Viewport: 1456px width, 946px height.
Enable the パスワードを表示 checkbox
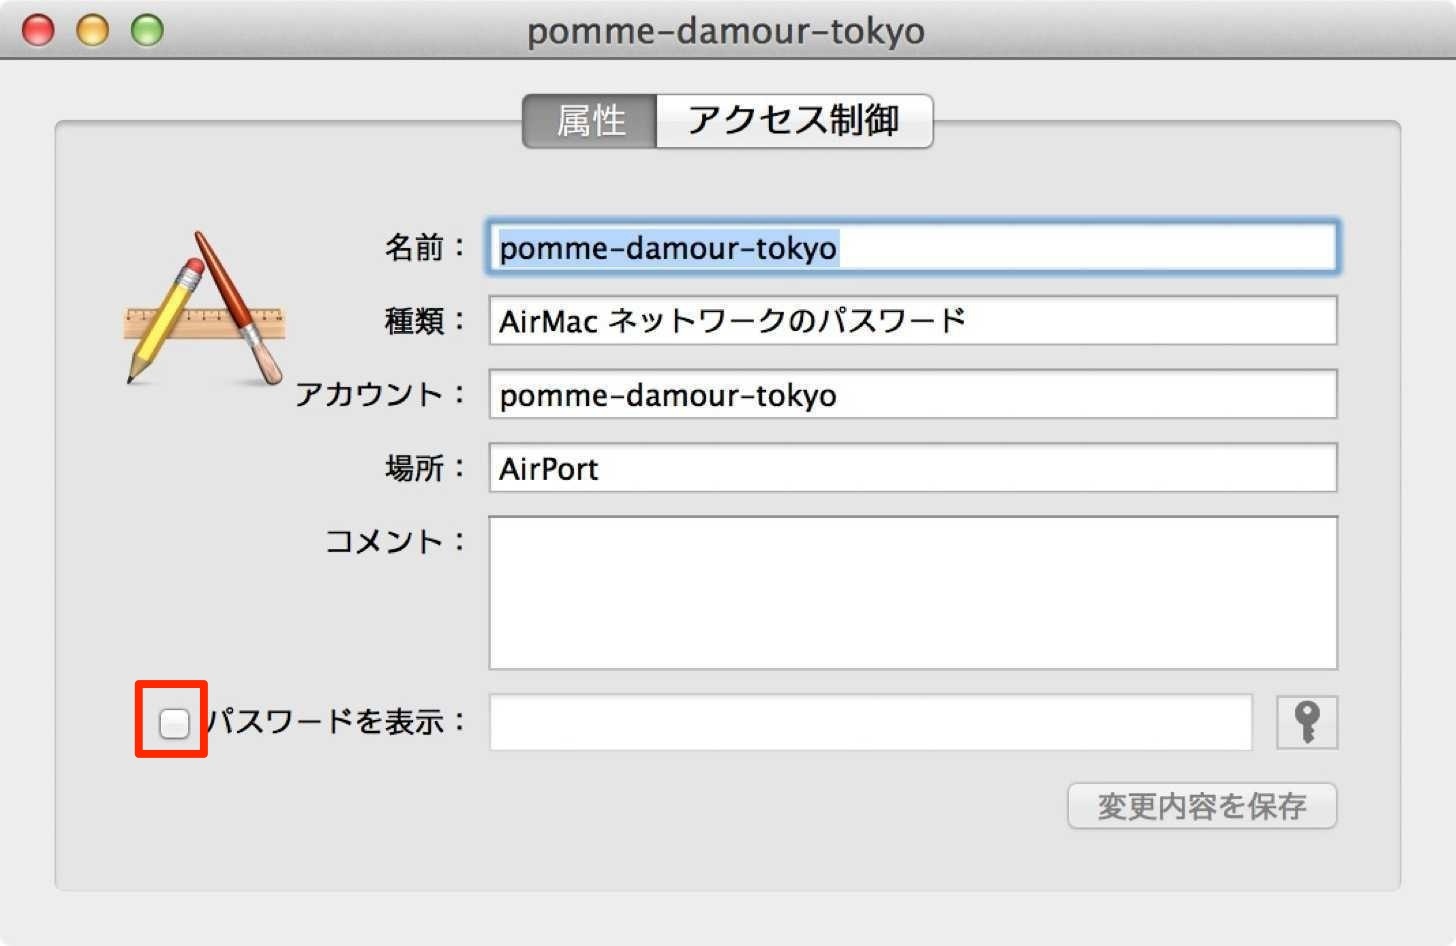(x=174, y=723)
